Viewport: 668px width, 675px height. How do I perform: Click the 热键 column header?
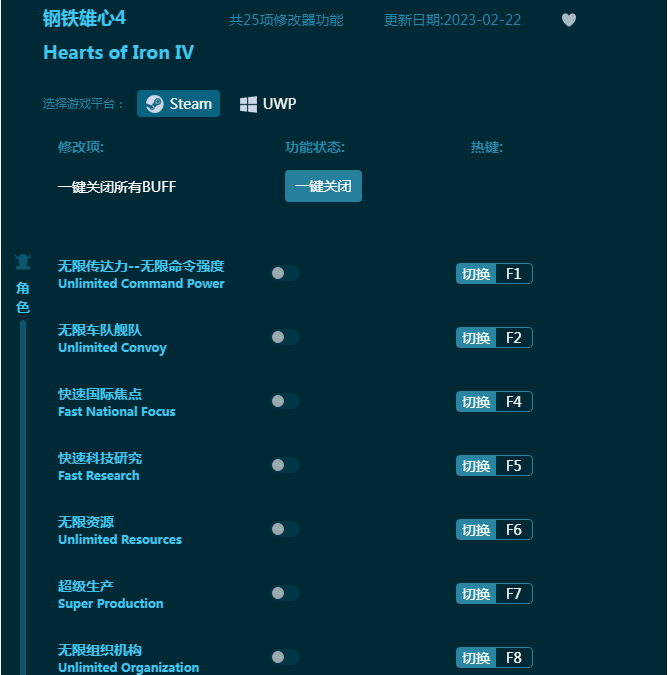point(486,147)
